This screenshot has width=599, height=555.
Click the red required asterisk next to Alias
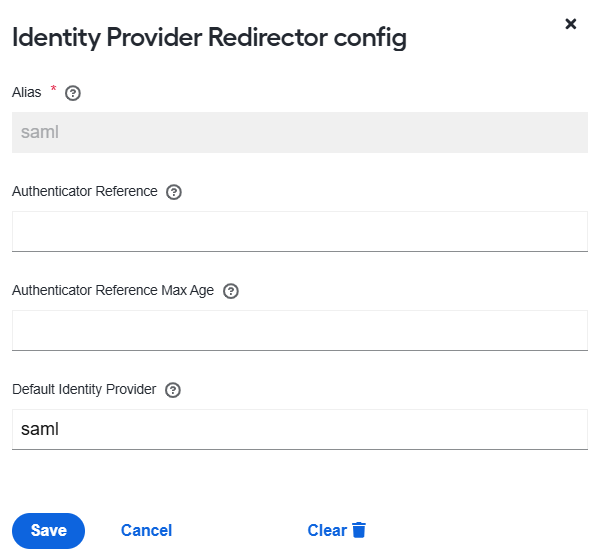point(53,89)
